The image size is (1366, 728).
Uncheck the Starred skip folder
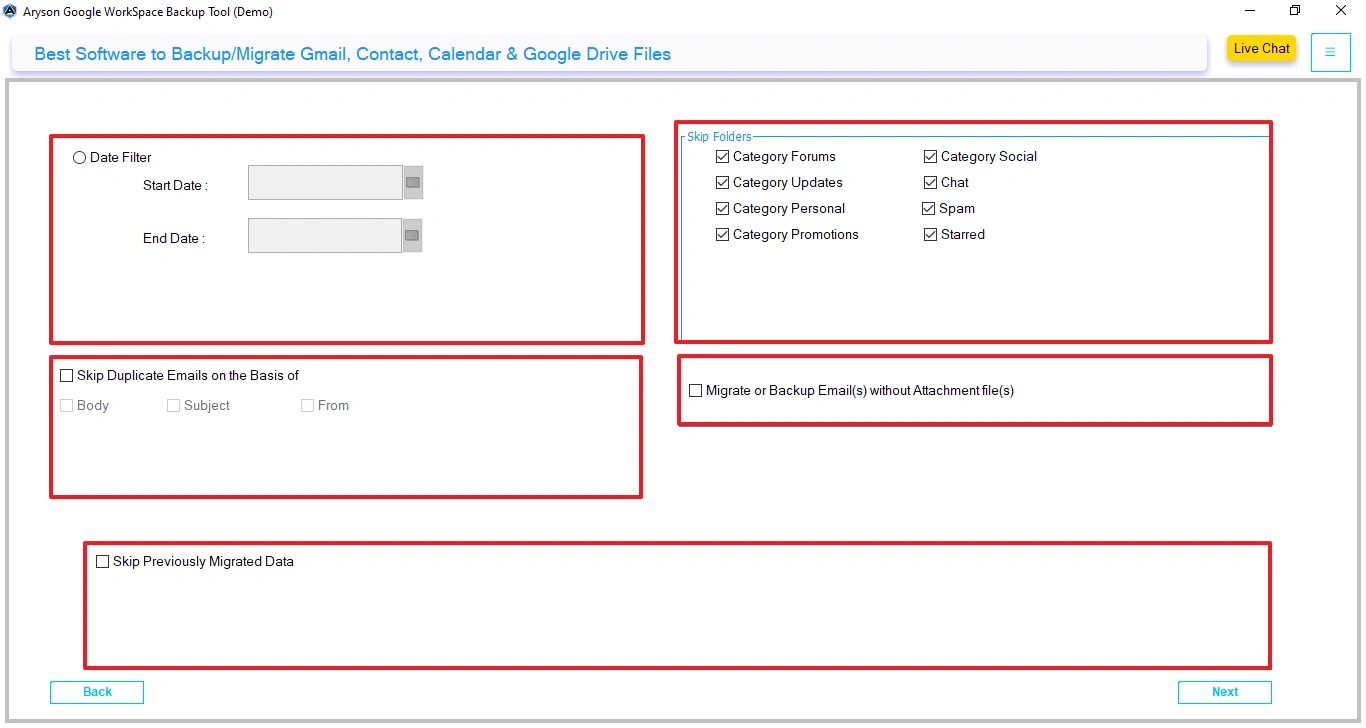930,234
